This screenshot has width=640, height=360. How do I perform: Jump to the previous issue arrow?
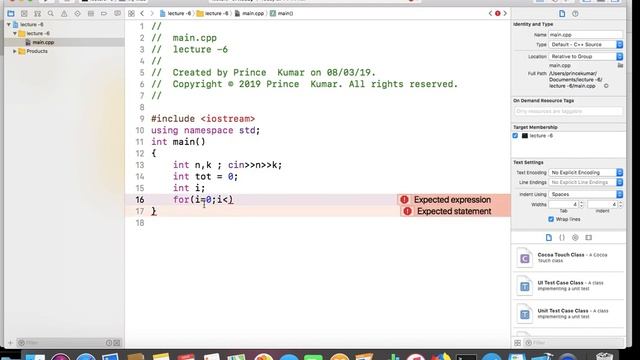pos(490,13)
